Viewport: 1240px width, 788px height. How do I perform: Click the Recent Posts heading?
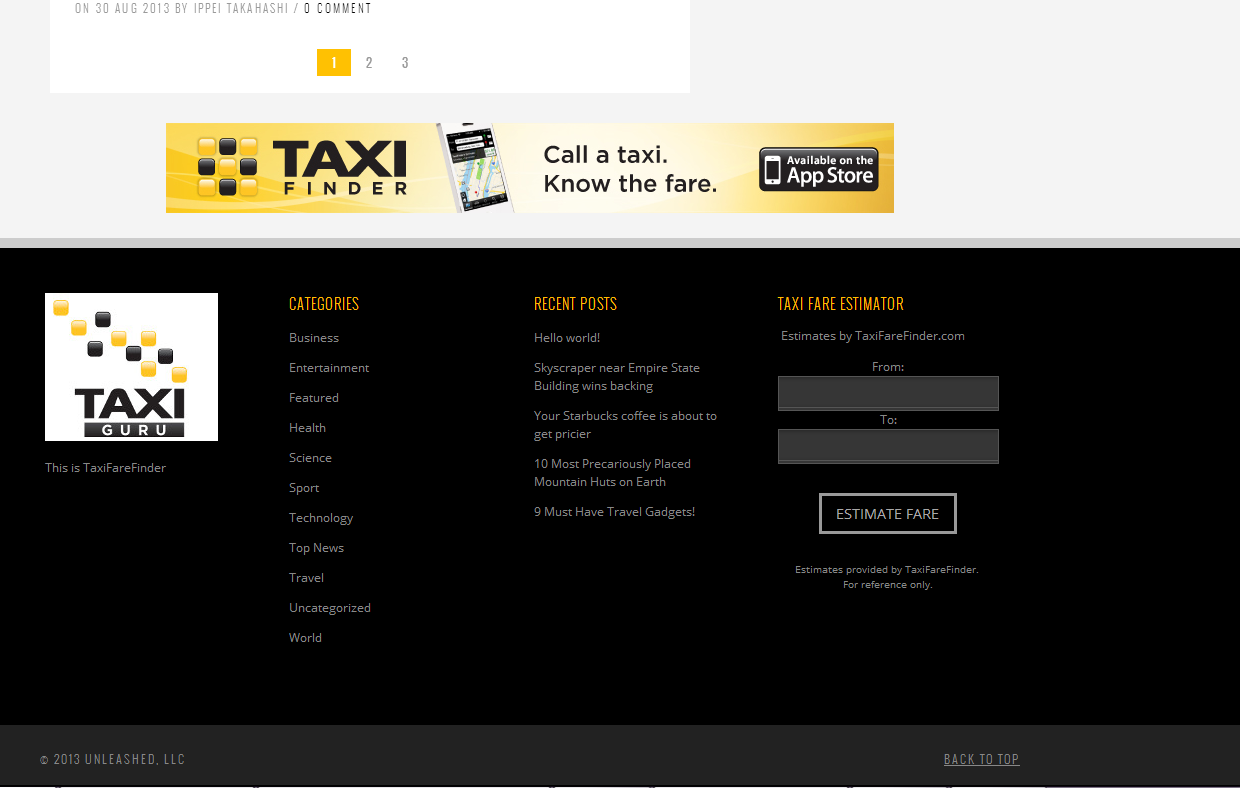pyautogui.click(x=575, y=304)
